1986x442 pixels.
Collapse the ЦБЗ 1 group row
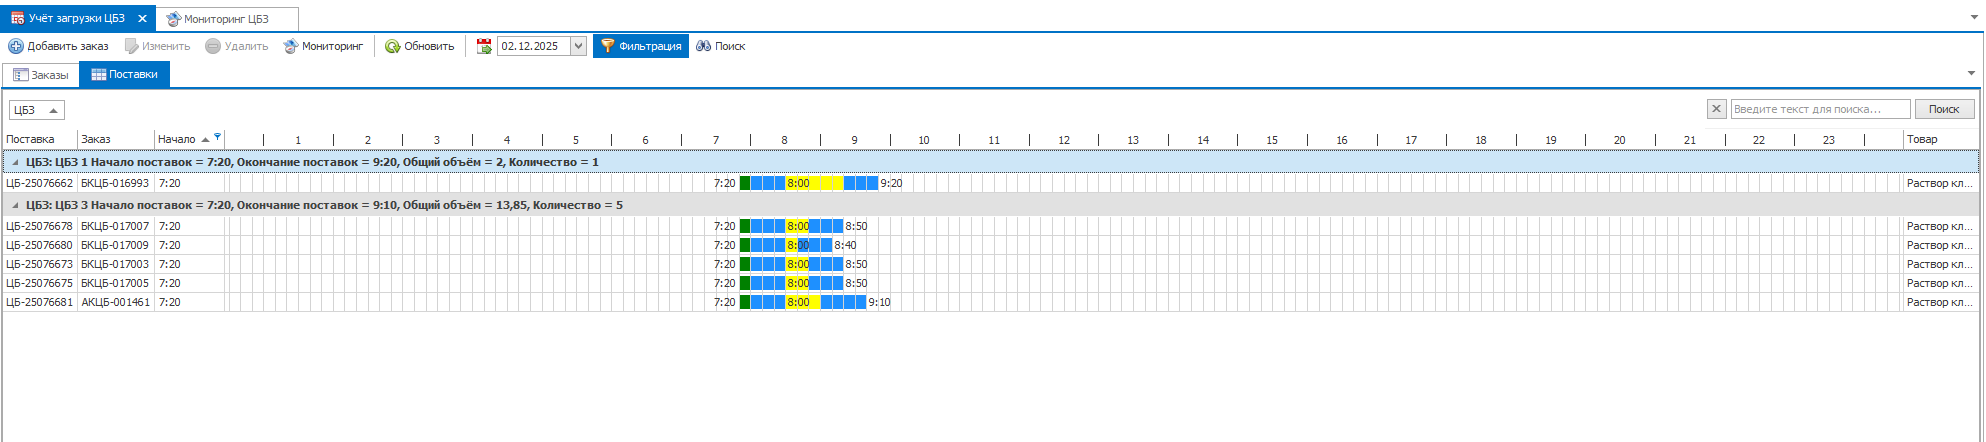tap(15, 162)
